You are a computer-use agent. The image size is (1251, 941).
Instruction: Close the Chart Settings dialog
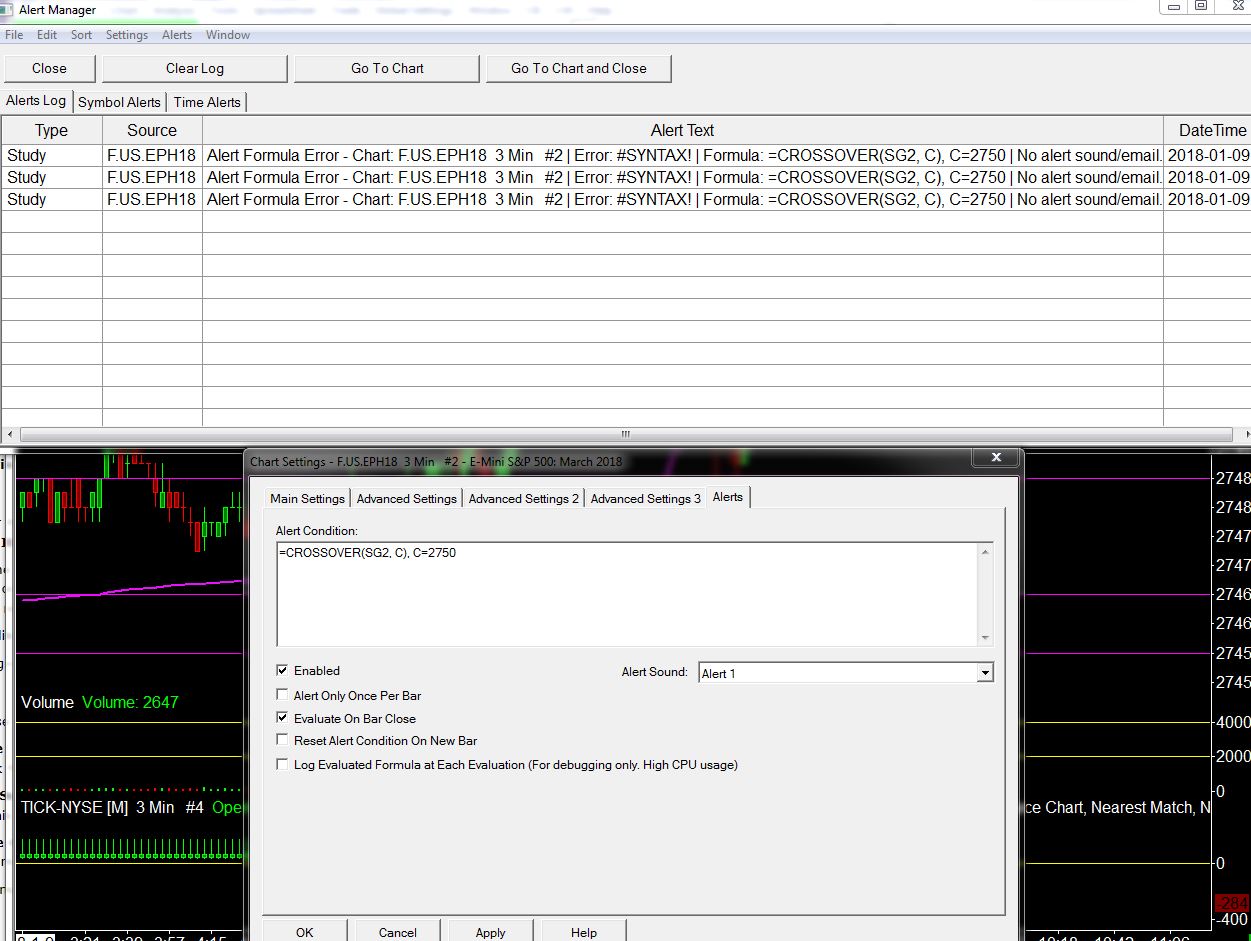coord(996,458)
